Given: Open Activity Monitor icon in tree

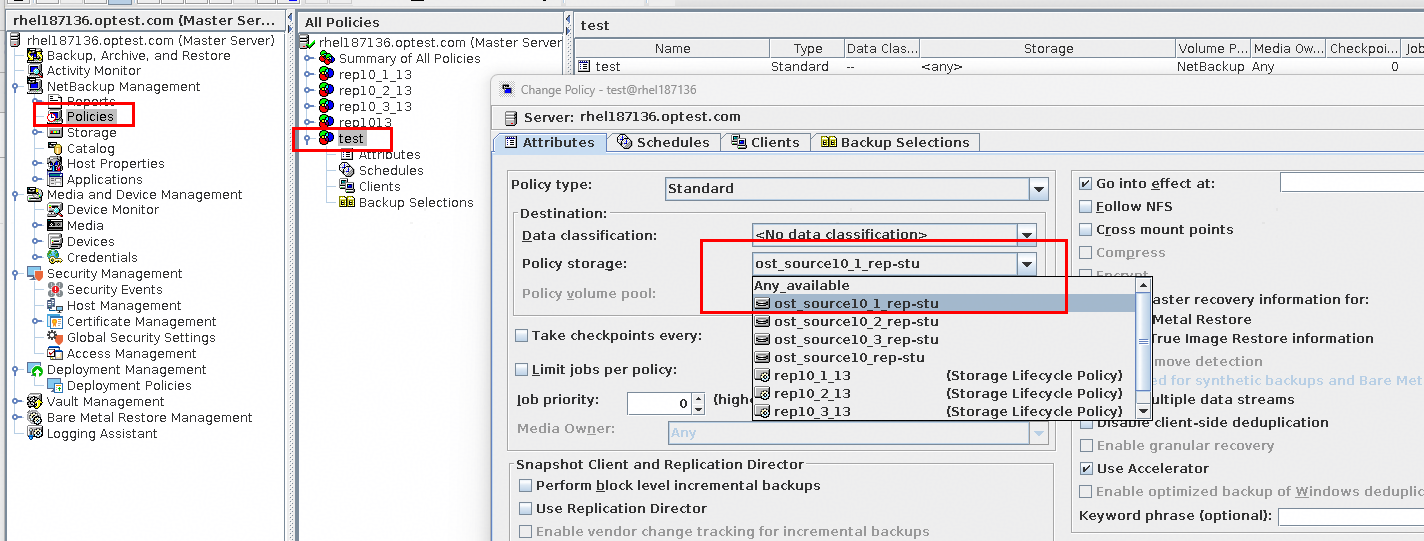Looking at the screenshot, I should [x=35, y=71].
